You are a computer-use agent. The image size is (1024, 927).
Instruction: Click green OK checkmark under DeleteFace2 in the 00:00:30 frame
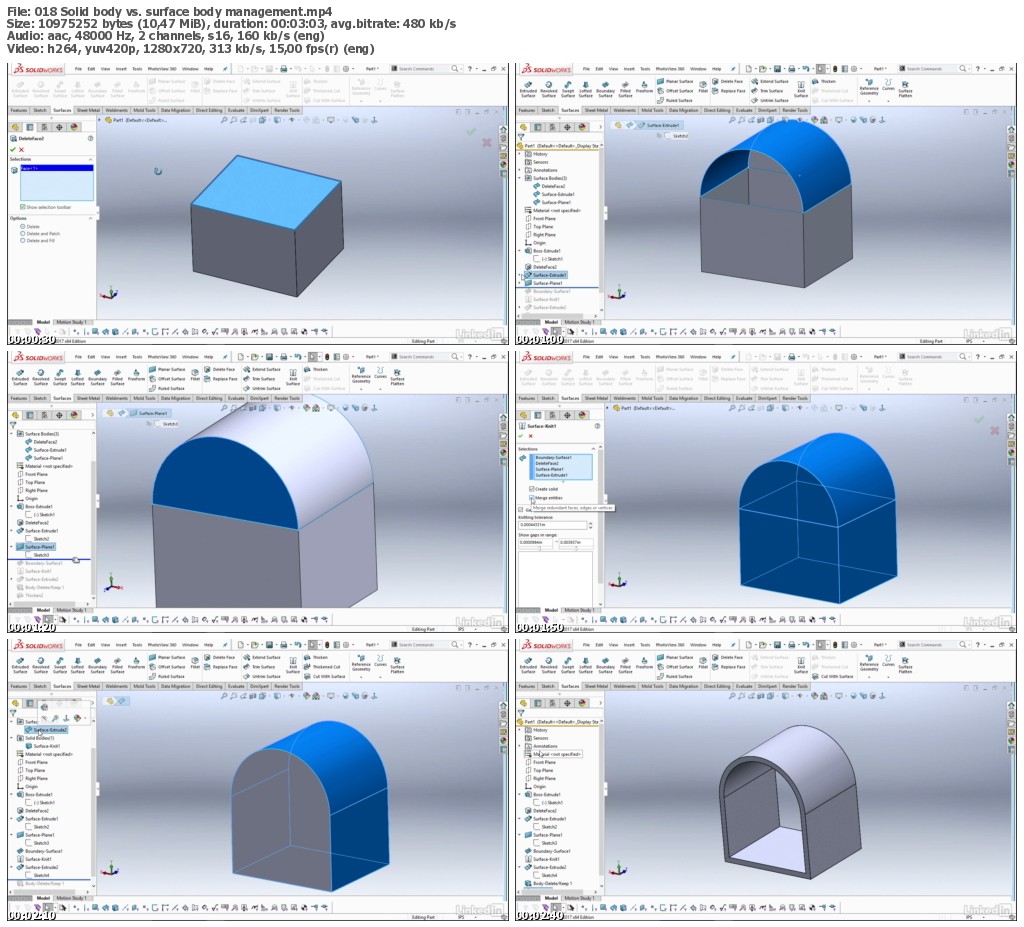pos(12,150)
